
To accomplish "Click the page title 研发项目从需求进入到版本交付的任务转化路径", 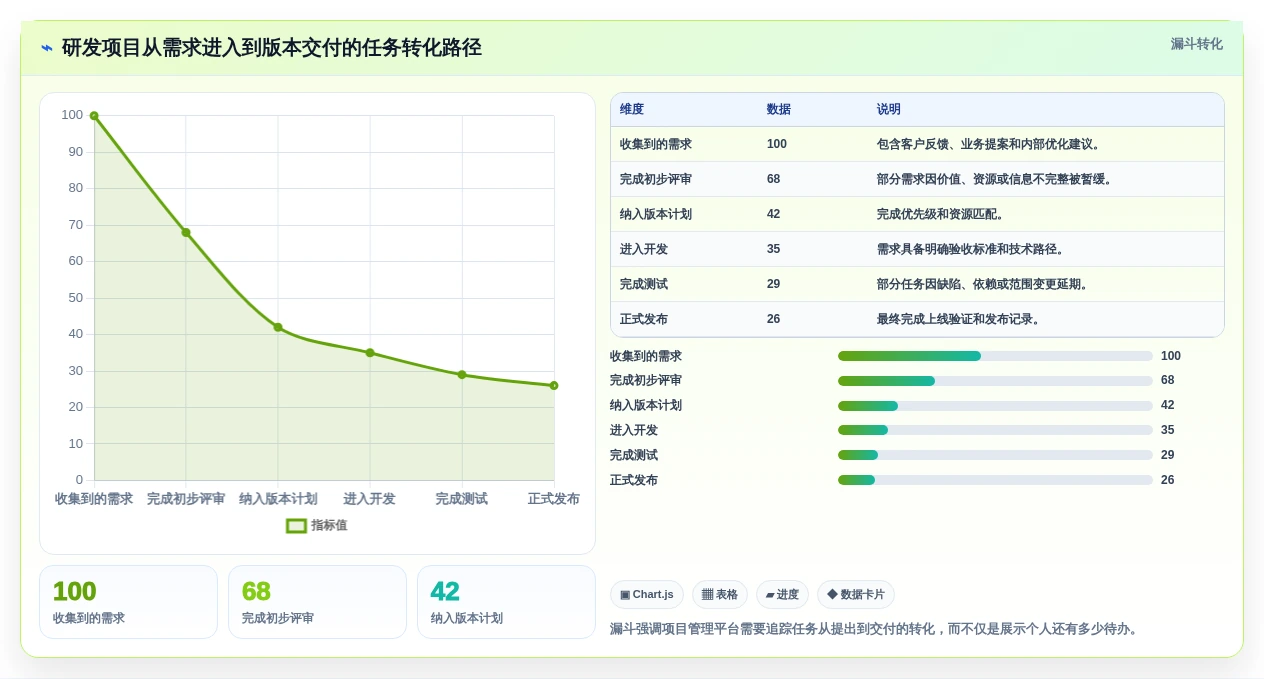I will coord(272,48).
